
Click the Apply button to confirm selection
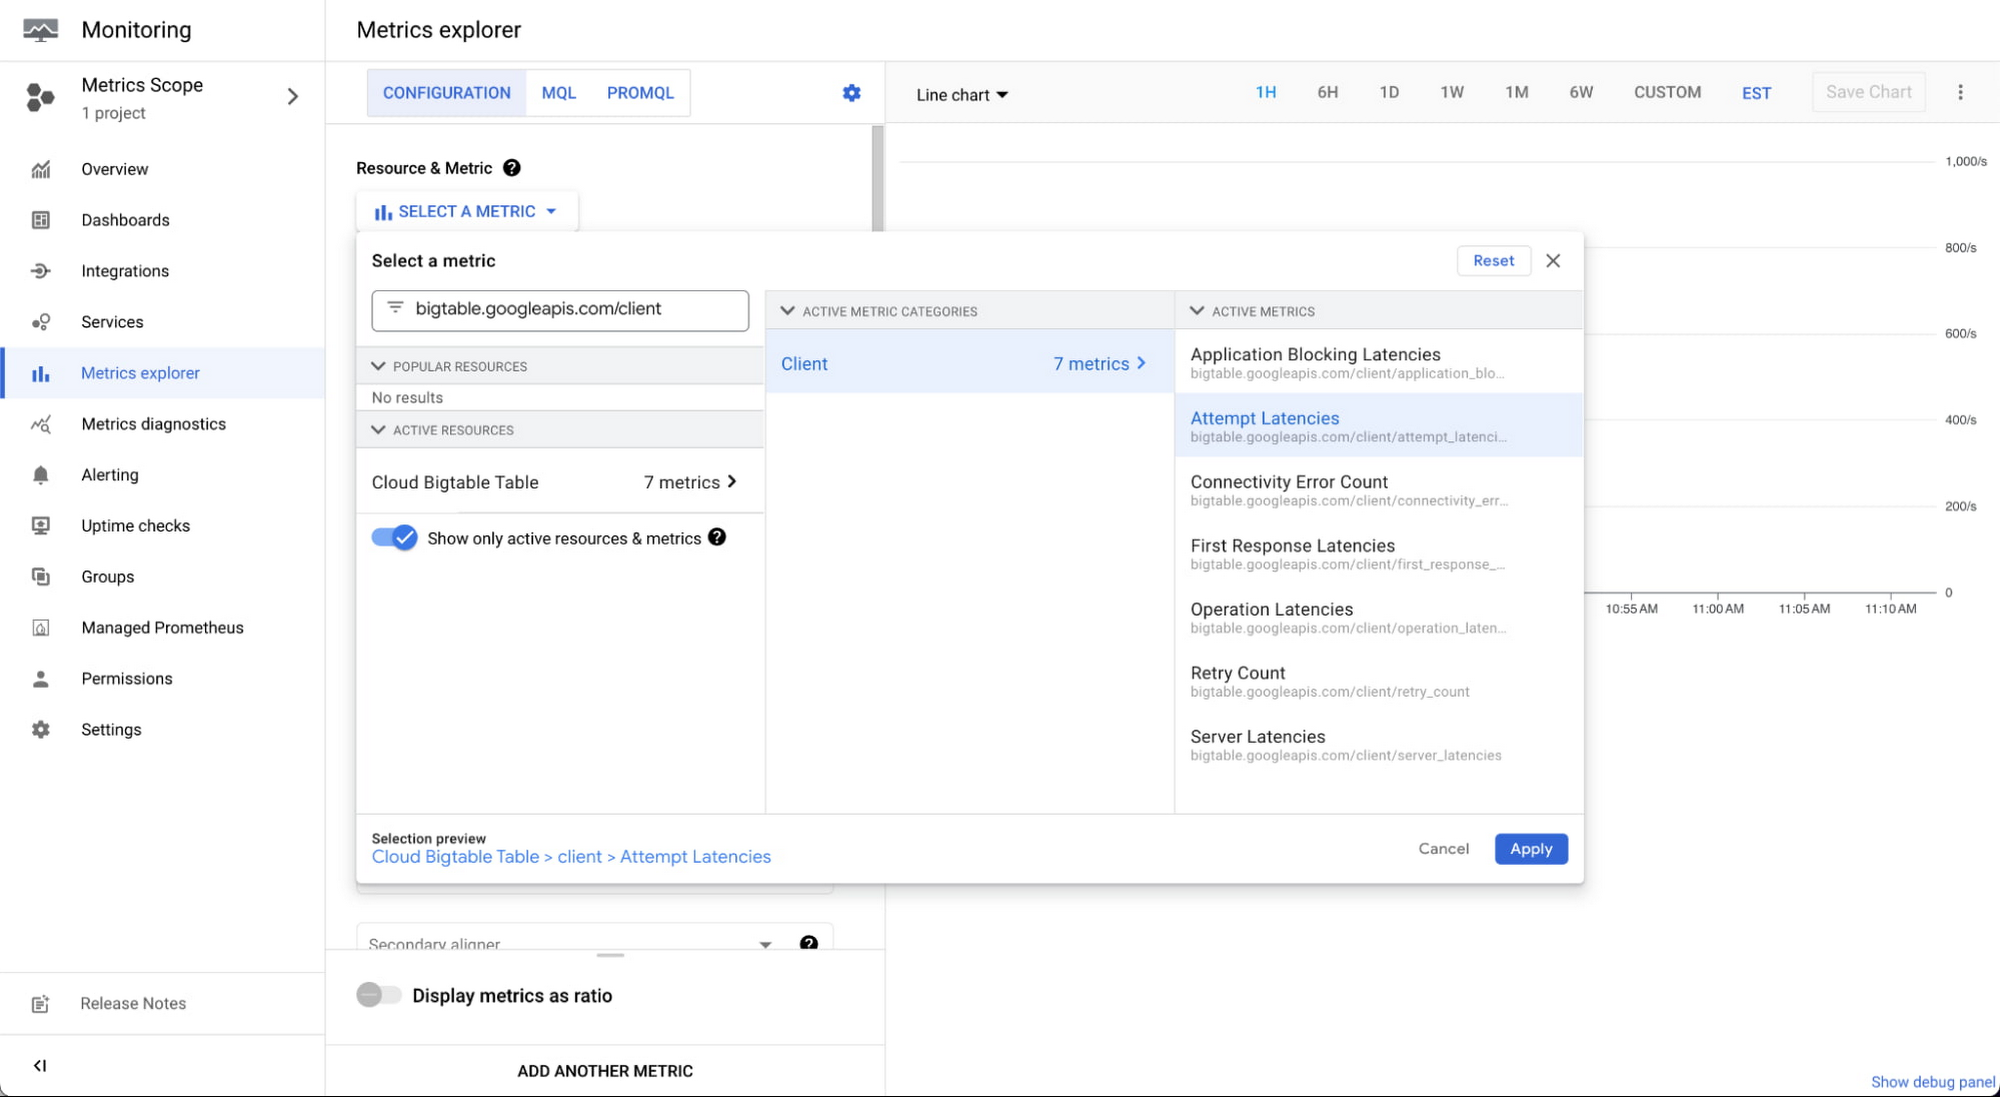click(x=1531, y=848)
